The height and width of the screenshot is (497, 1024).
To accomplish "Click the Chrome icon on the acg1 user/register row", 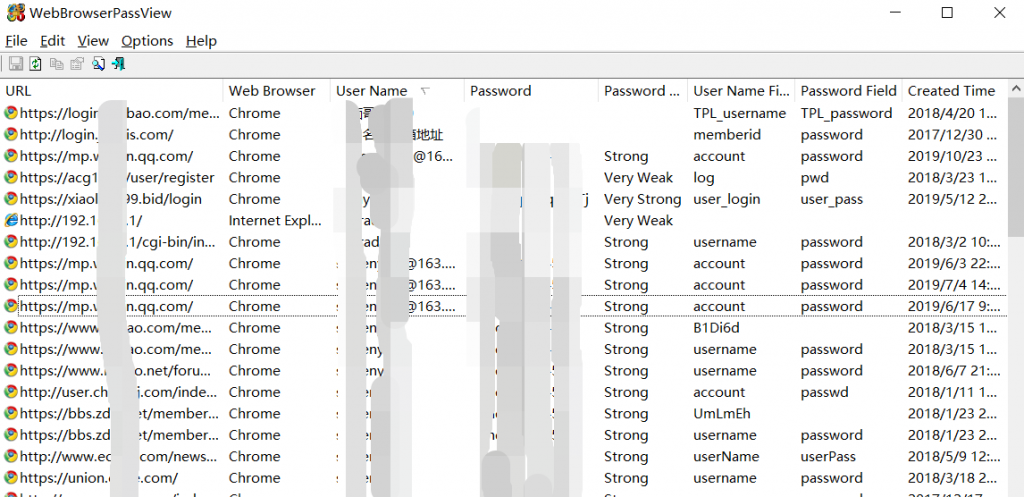I will [10, 178].
